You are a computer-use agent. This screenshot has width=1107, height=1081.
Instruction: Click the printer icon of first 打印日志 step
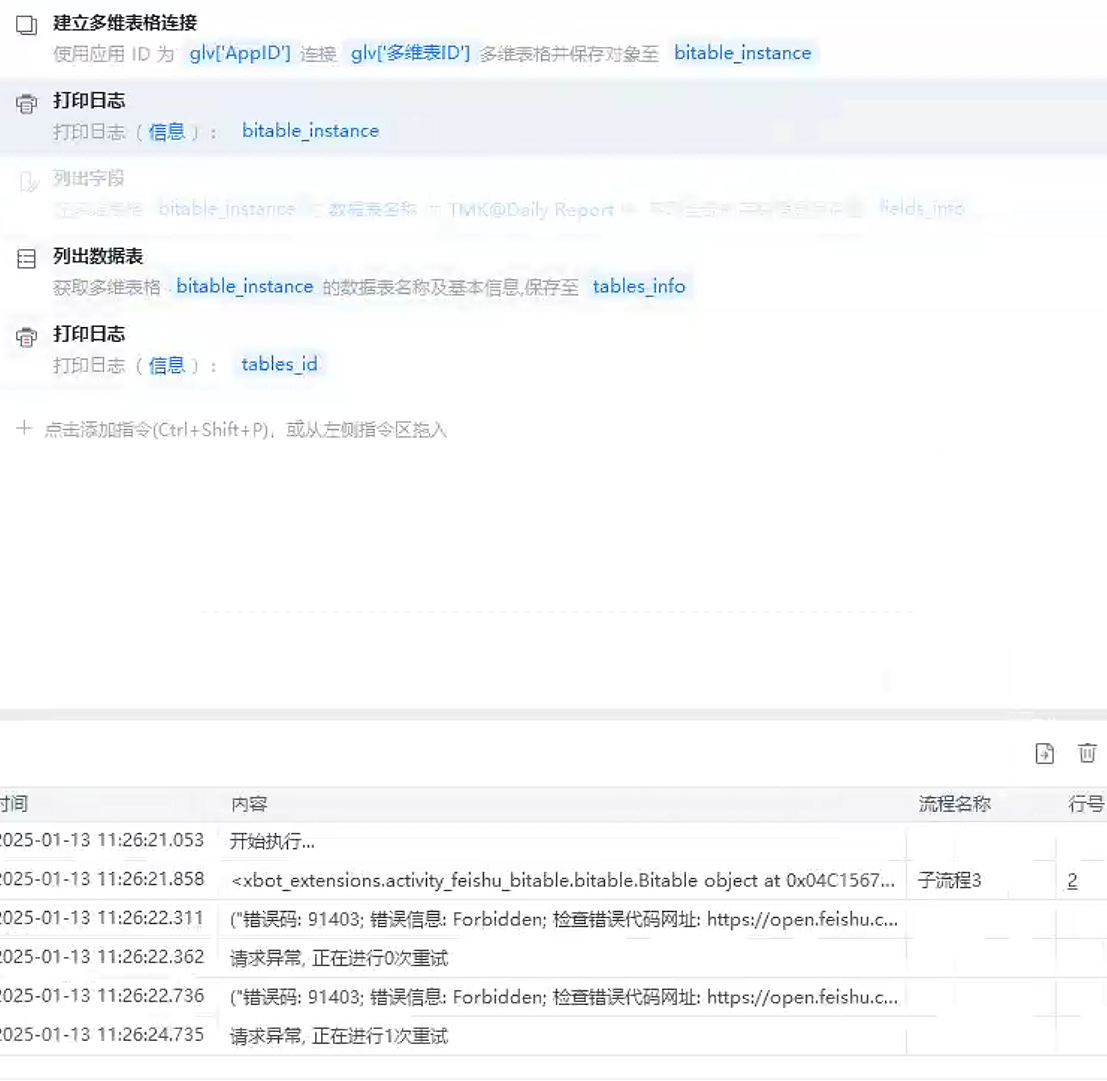[27, 104]
